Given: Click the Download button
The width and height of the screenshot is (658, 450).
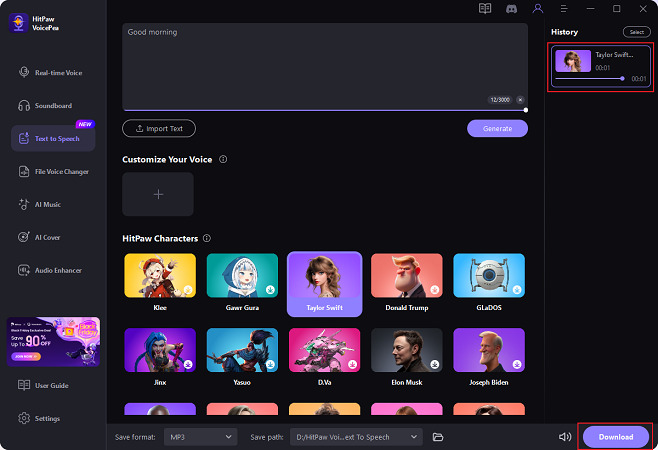Looking at the screenshot, I should pyautogui.click(x=616, y=437).
